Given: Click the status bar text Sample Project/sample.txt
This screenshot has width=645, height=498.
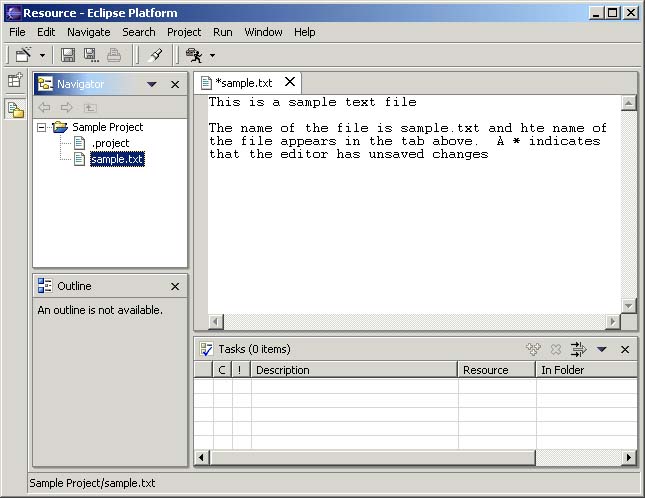Looking at the screenshot, I should pyautogui.click(x=92, y=483).
